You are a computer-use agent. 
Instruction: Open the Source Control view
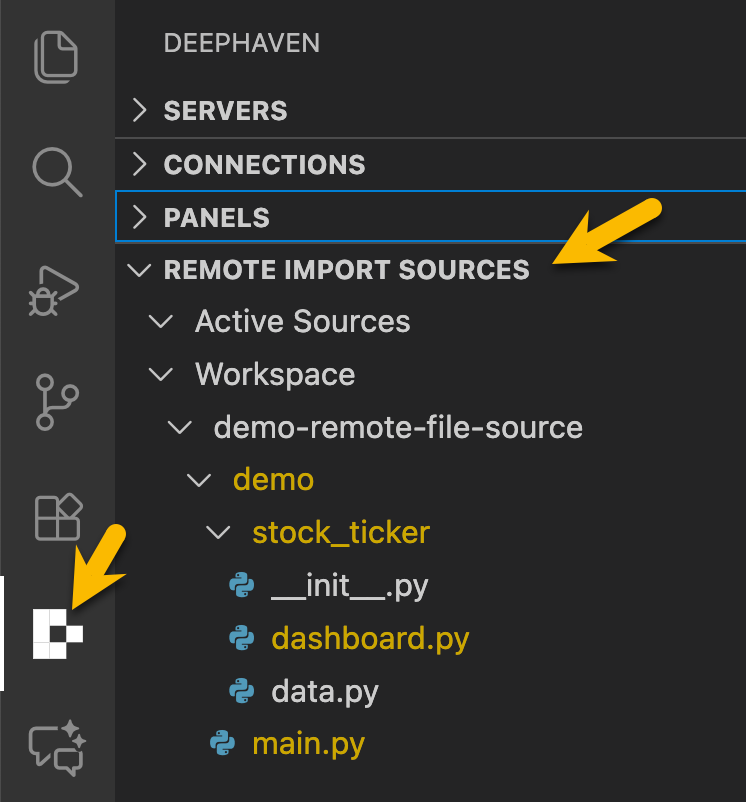click(57, 401)
